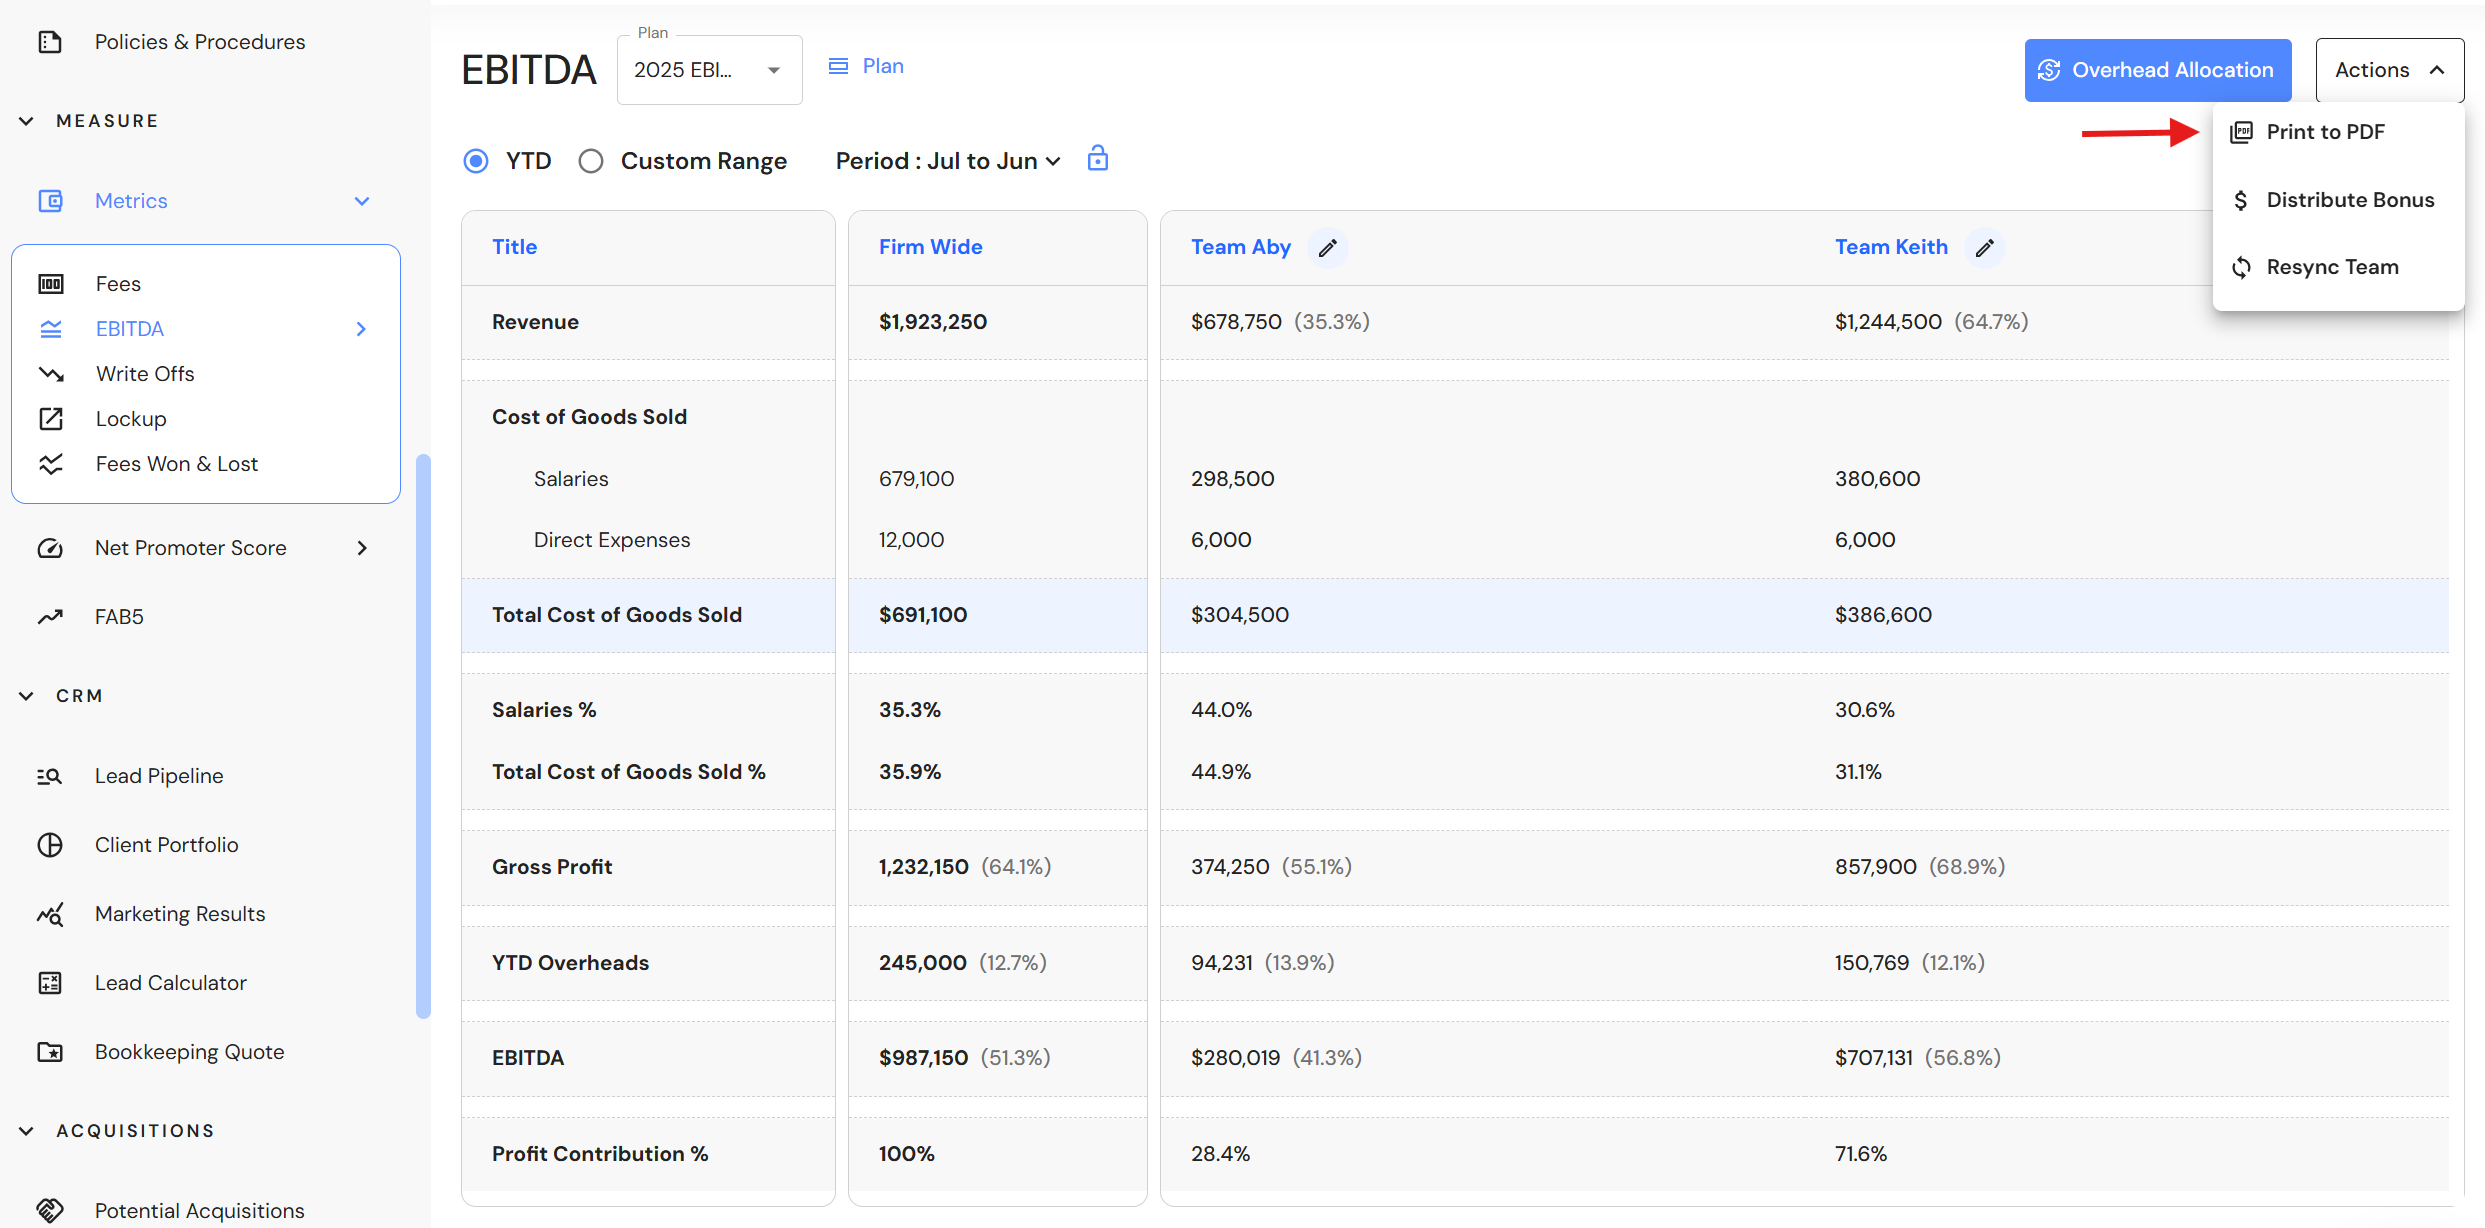This screenshot has height=1228, width=2485.
Task: Click the FAB5 trending arrow icon
Action: click(x=50, y=617)
